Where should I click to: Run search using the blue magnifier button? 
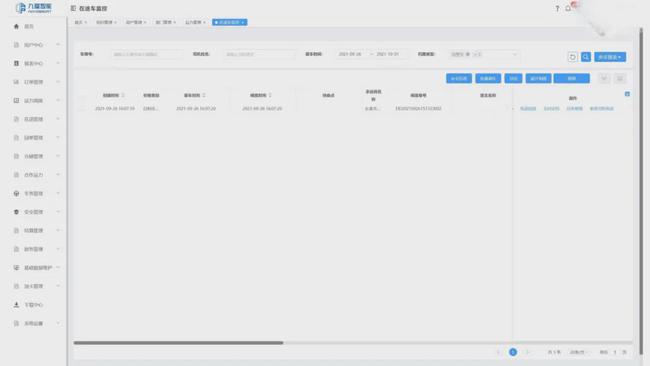pos(586,57)
